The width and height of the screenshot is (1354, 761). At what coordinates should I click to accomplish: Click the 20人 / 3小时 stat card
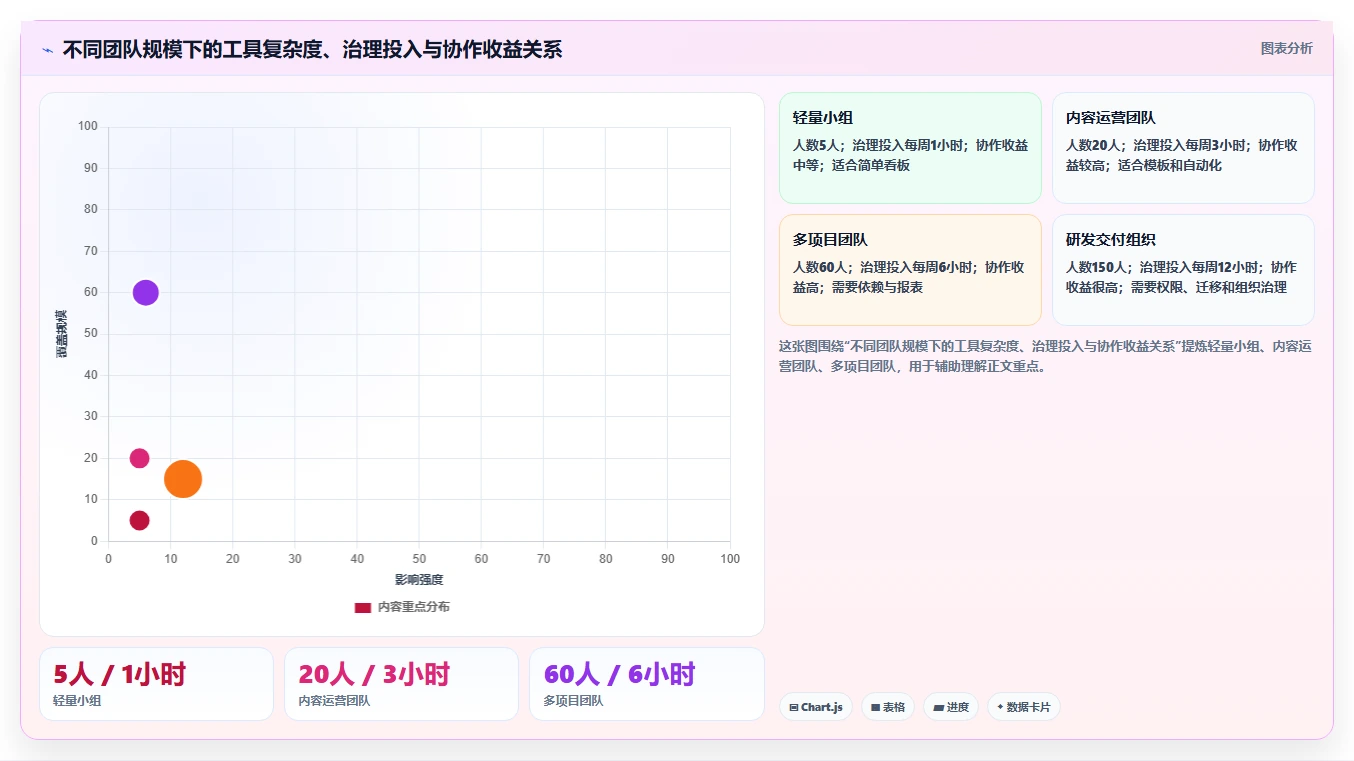coord(401,684)
